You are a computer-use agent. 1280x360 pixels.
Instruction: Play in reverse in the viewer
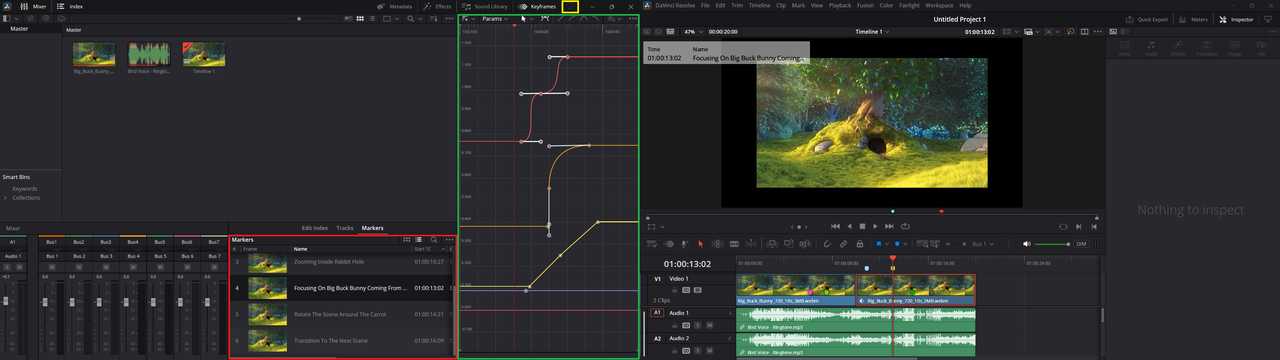[849, 226]
